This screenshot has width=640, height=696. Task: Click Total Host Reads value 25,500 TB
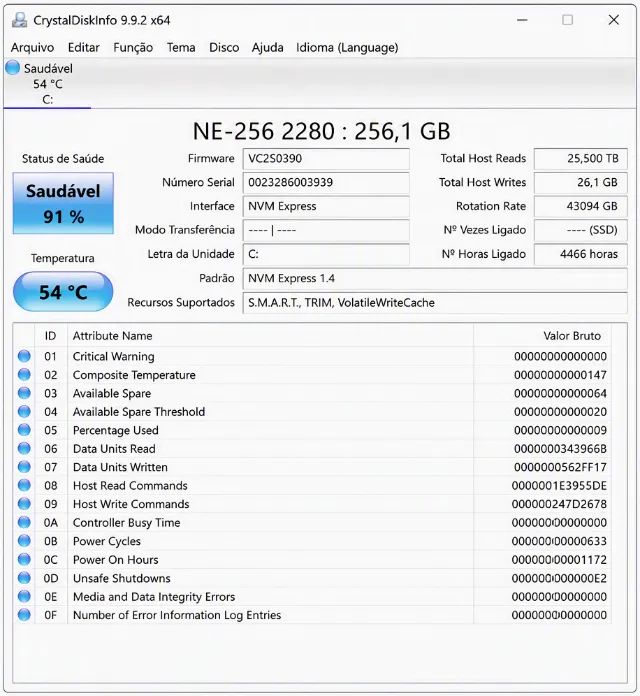pos(581,158)
